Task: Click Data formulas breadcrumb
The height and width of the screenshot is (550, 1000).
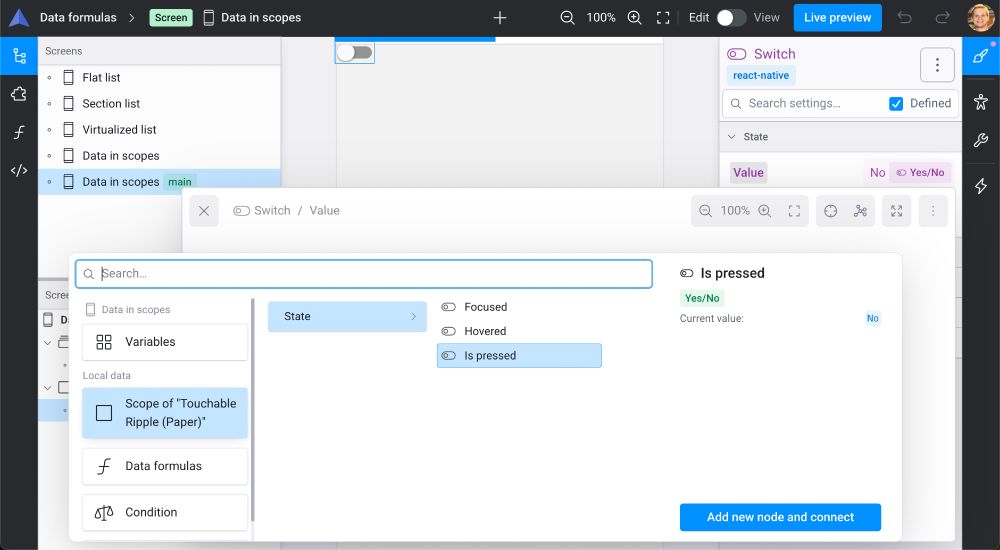Action: tap(78, 18)
